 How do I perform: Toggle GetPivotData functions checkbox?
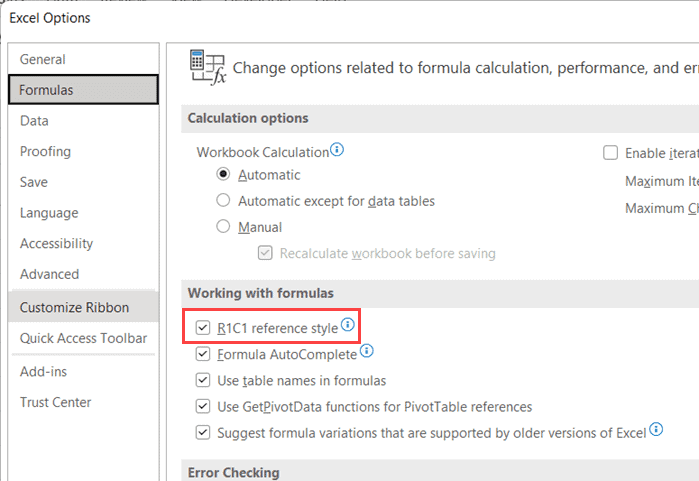[x=204, y=406]
